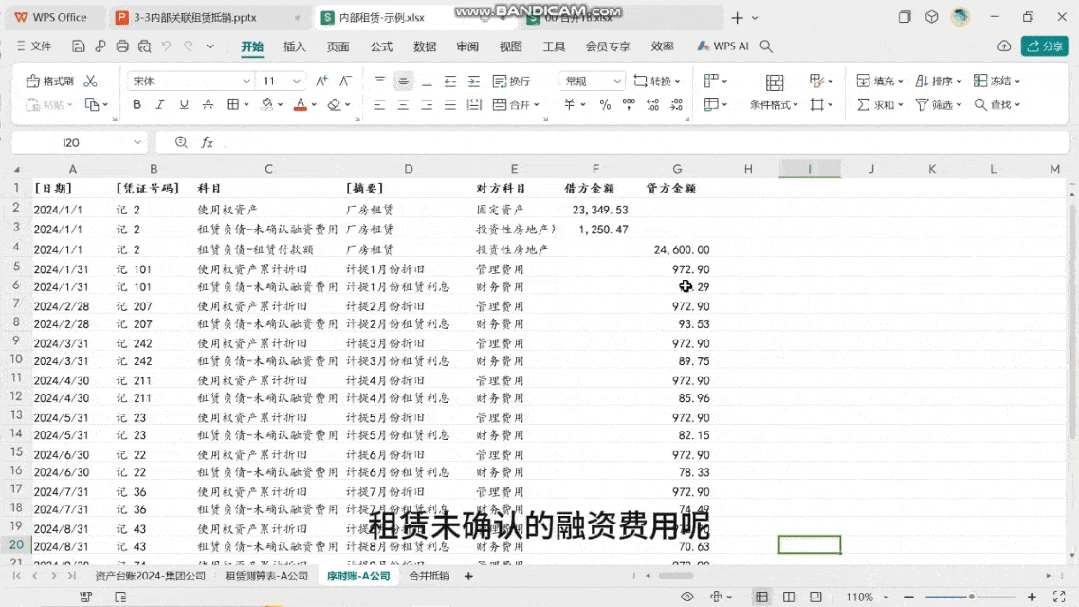Open the Review (审阅) ribbon tab
Screen dimensions: 1079x607
467,47
